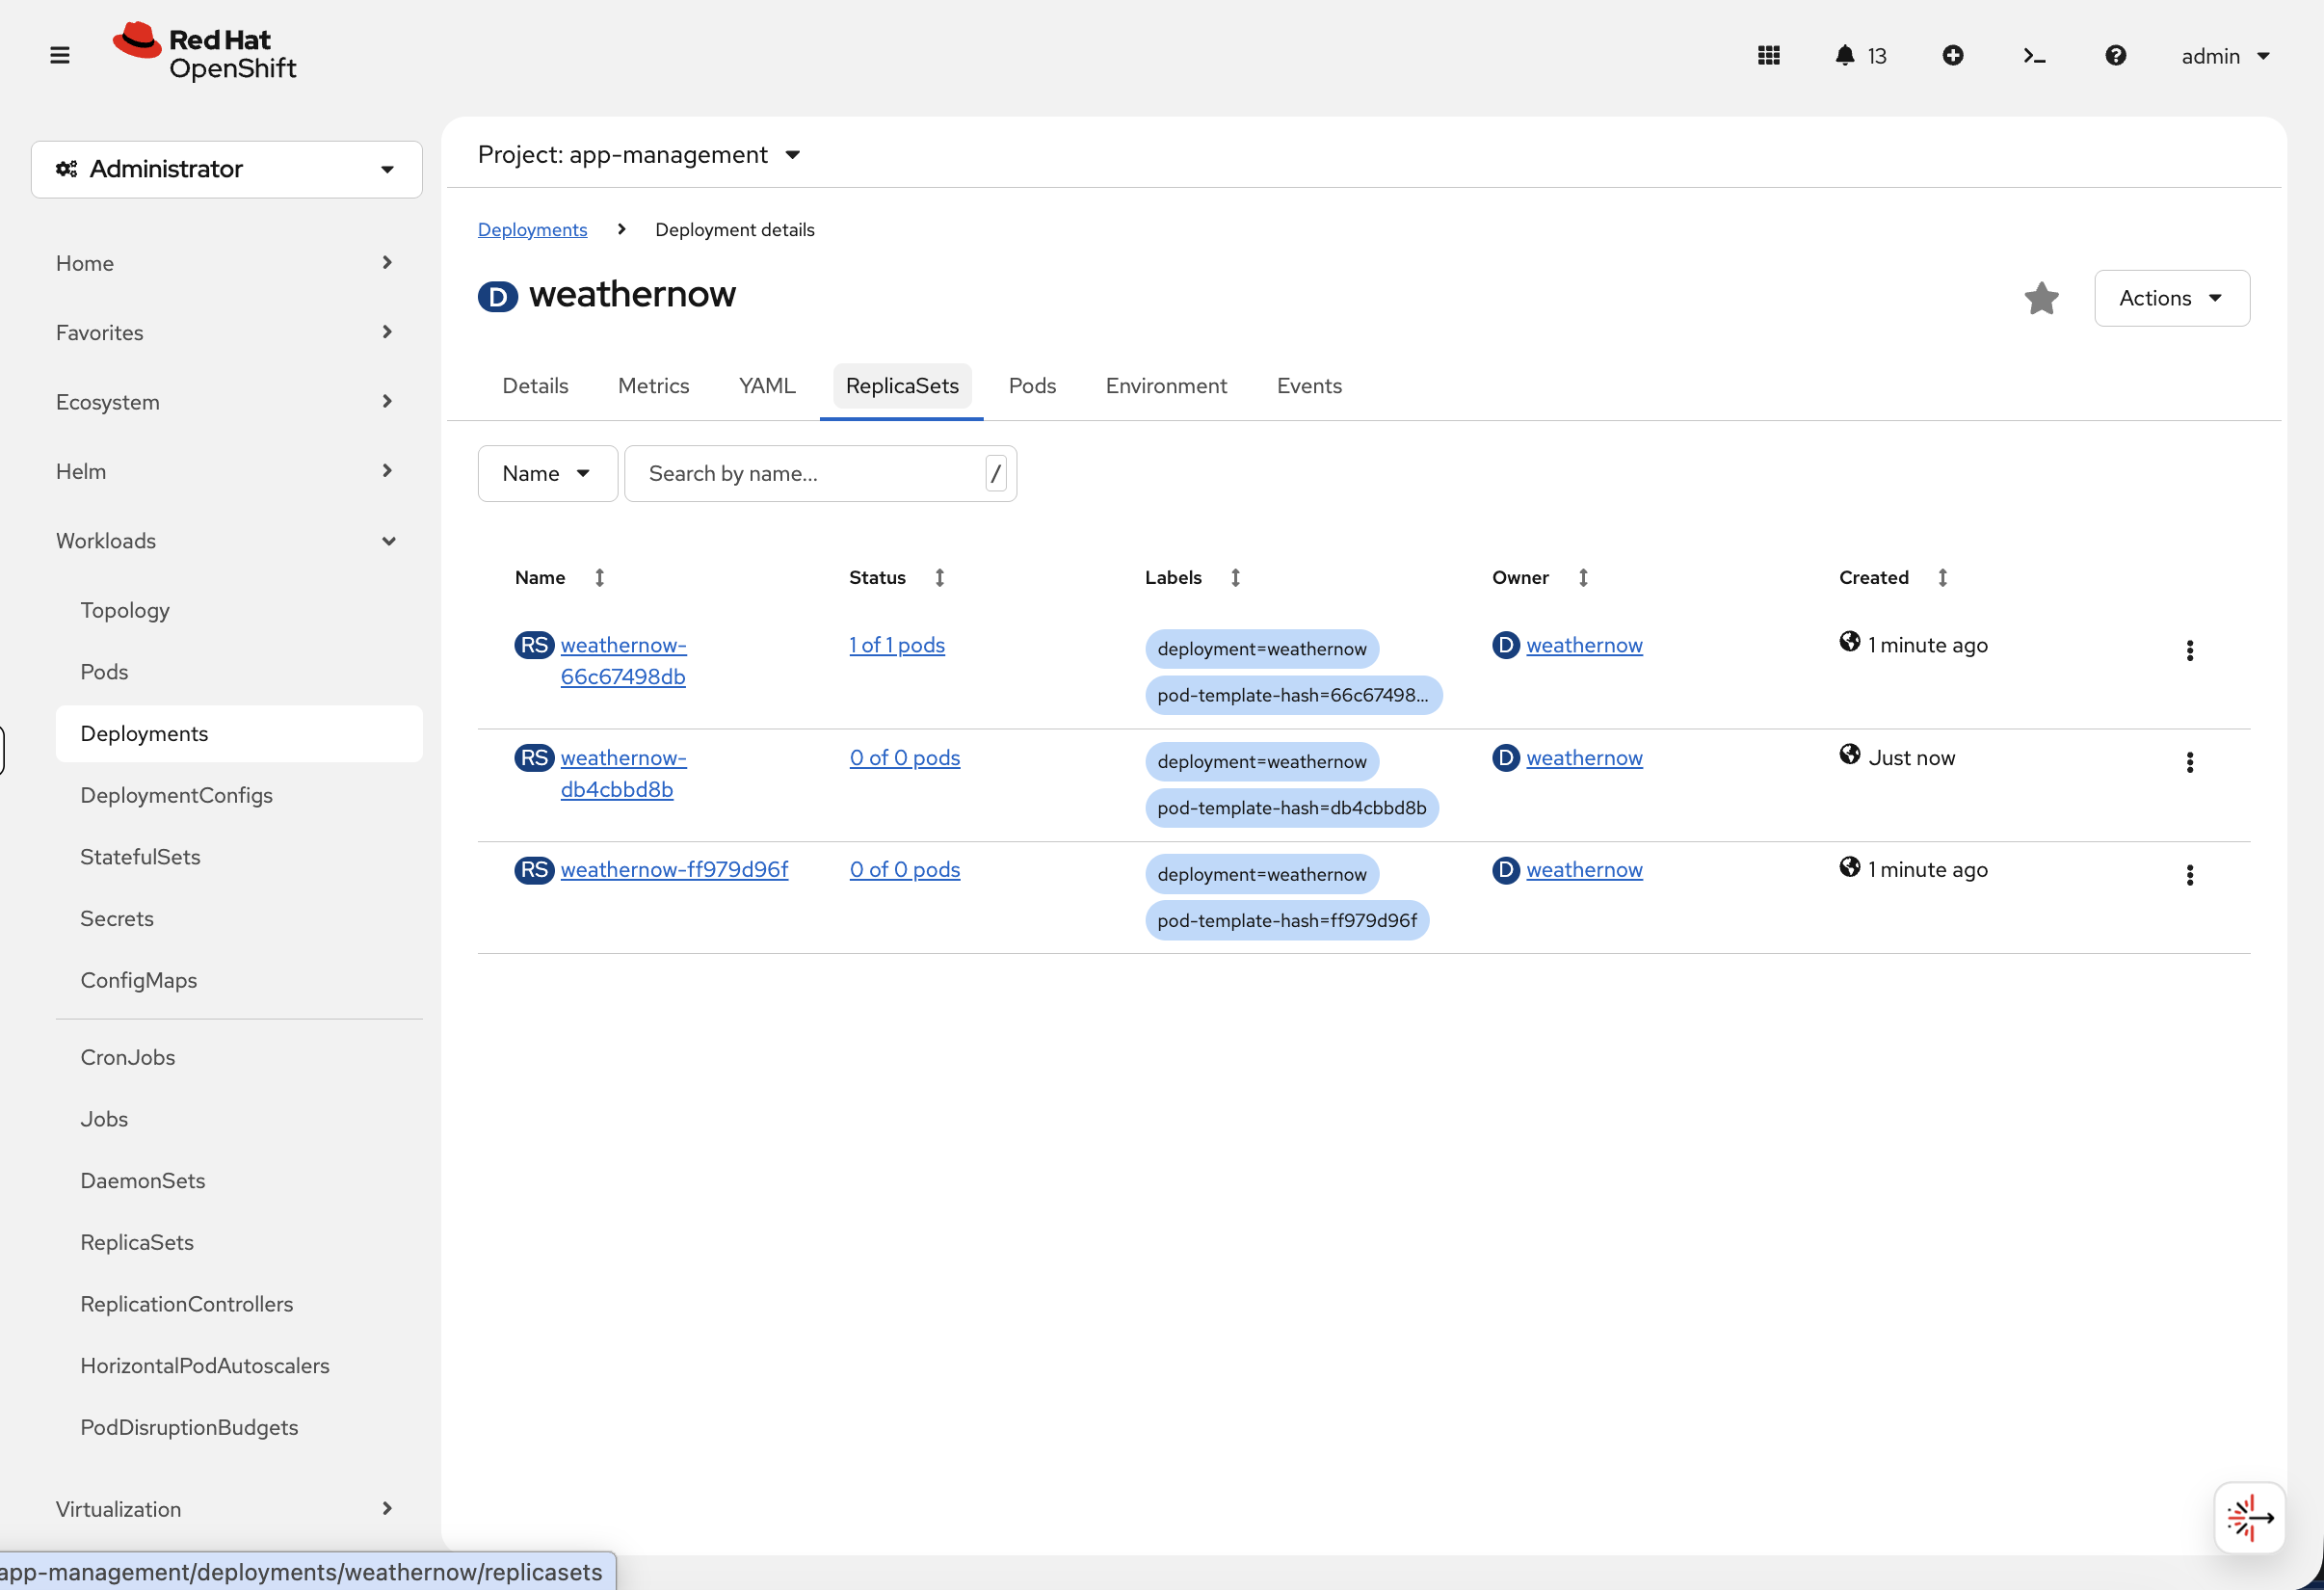Open the Project: app-management dropdown
Screen dimensions: 2324x1590
(640, 154)
